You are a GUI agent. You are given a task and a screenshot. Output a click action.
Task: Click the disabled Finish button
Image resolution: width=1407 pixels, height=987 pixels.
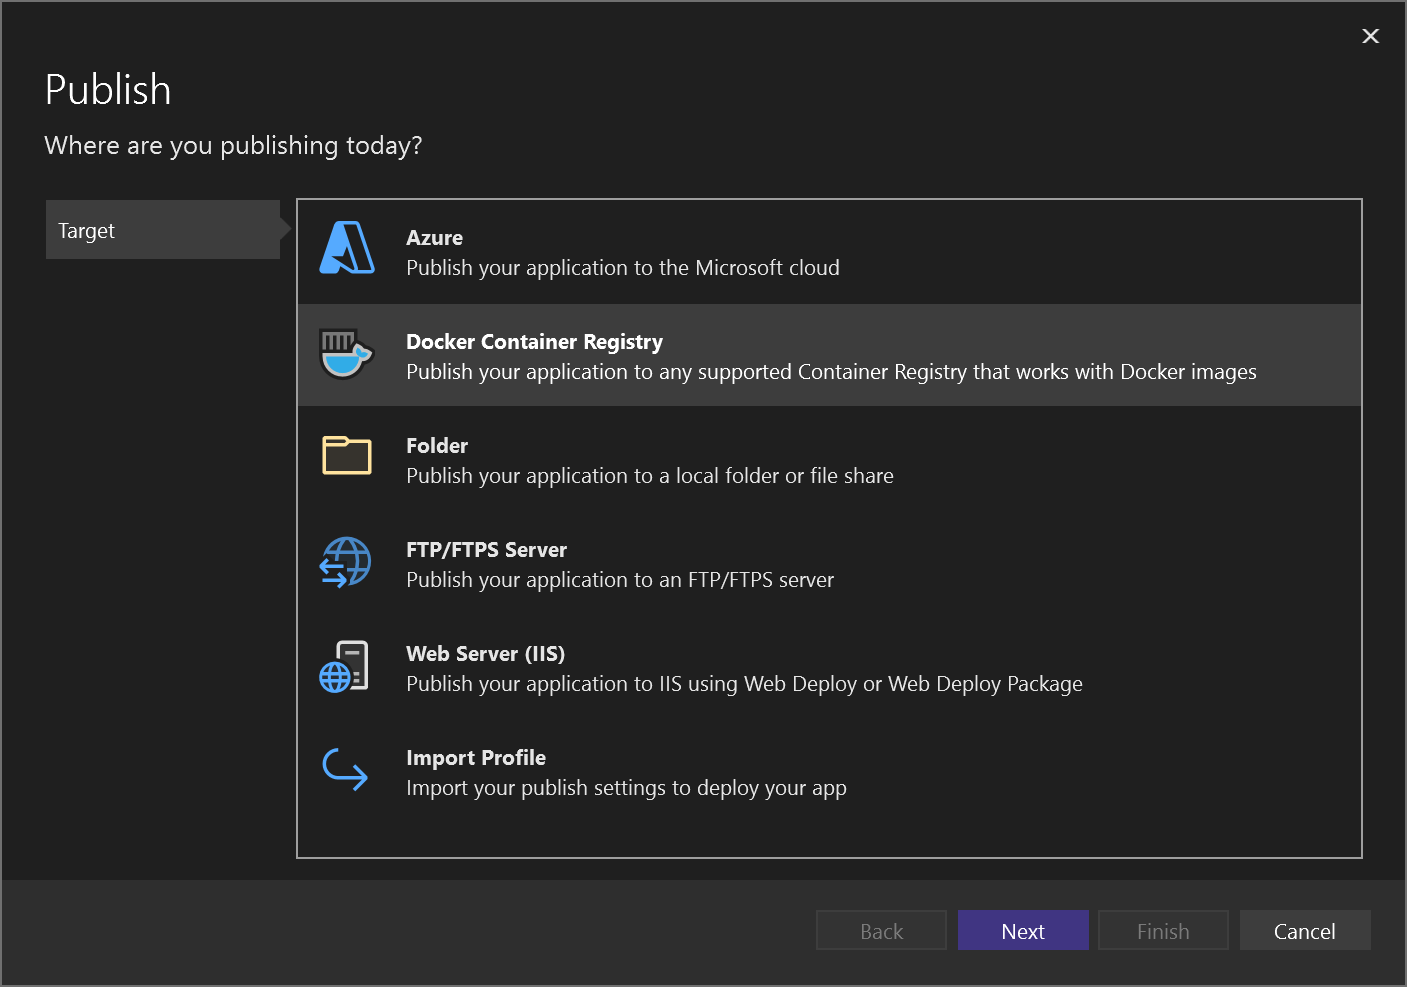point(1162,930)
